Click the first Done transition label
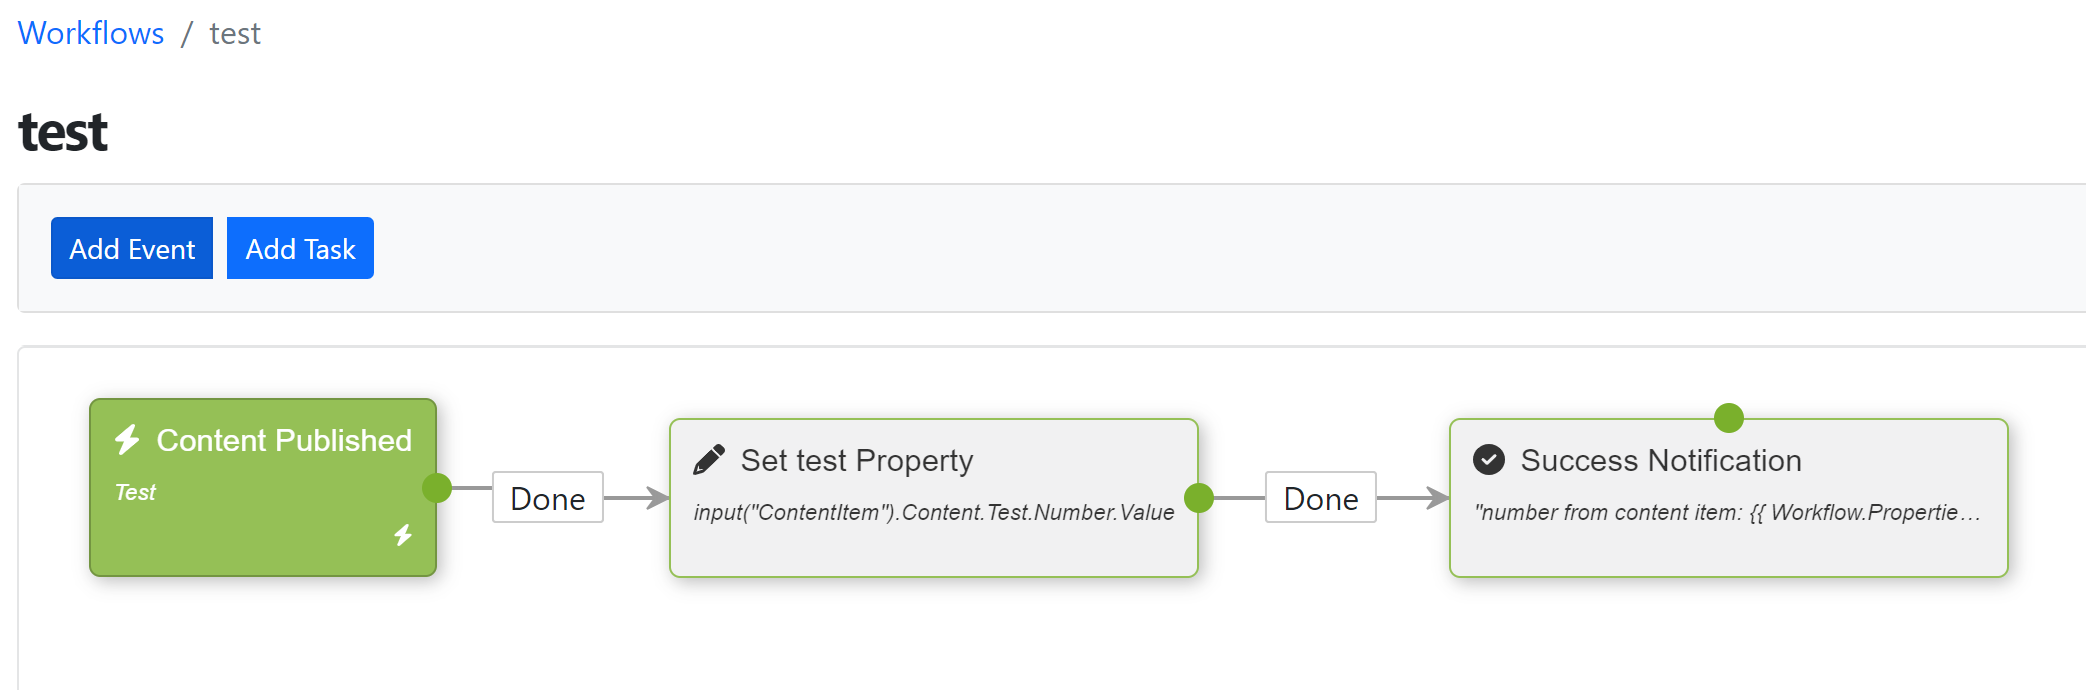 coord(547,497)
